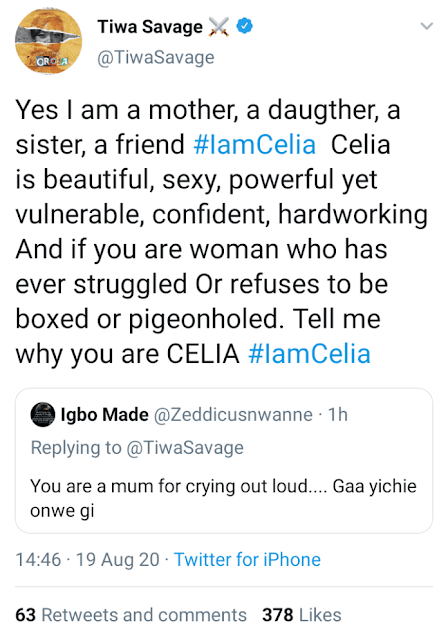Click the 14:46 · 19 Aug 20 timestamp
The height and width of the screenshot is (640, 448).
(87, 559)
